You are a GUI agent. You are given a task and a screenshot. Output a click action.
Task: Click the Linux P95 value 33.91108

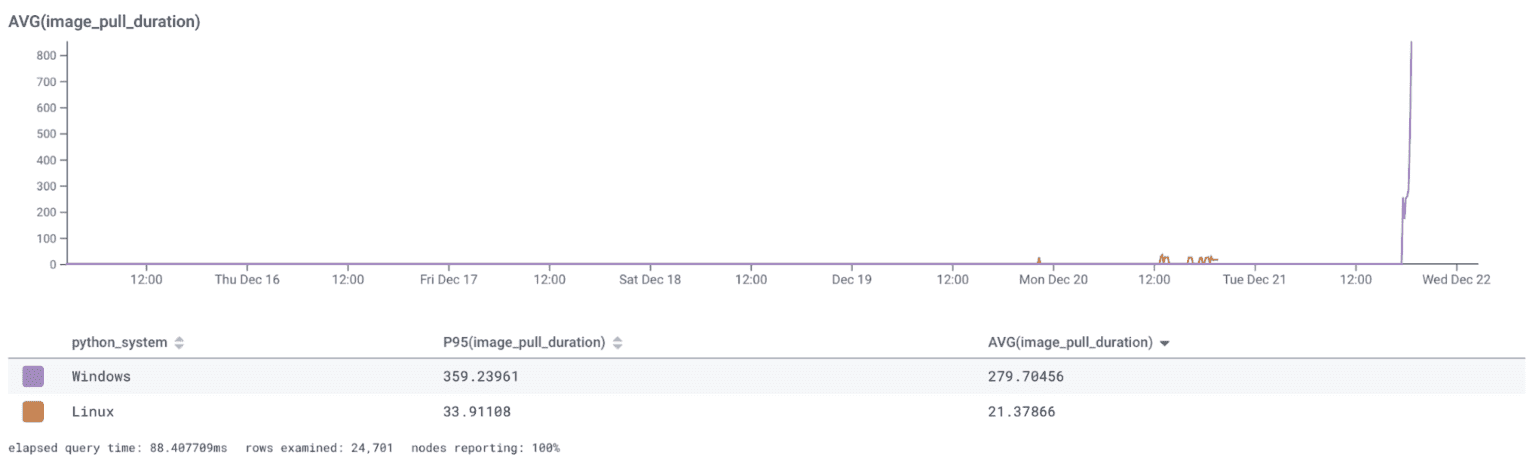[x=478, y=411]
